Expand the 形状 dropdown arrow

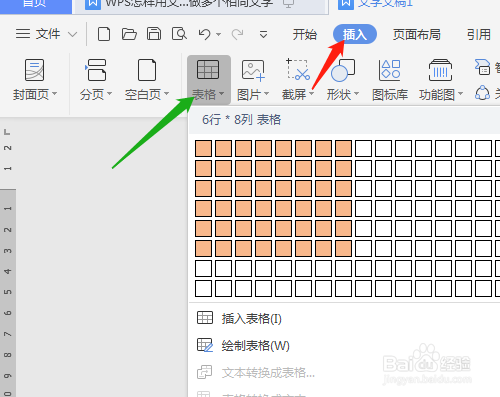[x=356, y=94]
